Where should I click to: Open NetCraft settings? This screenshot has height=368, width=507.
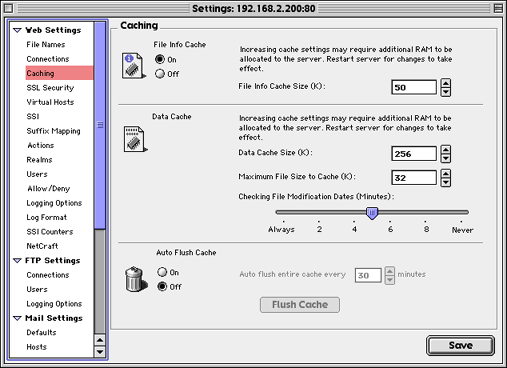tap(42, 246)
